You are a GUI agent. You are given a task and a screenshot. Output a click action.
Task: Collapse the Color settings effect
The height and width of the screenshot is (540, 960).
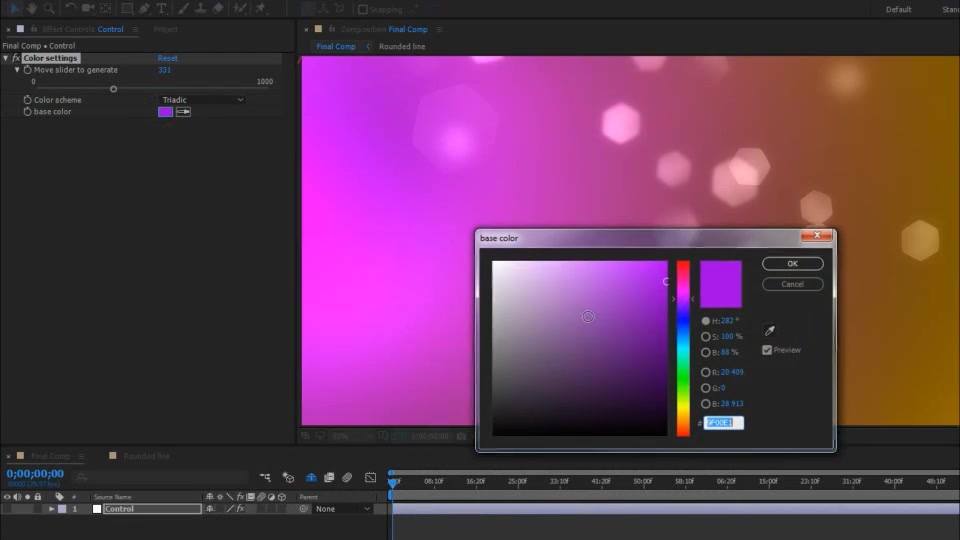[6, 58]
